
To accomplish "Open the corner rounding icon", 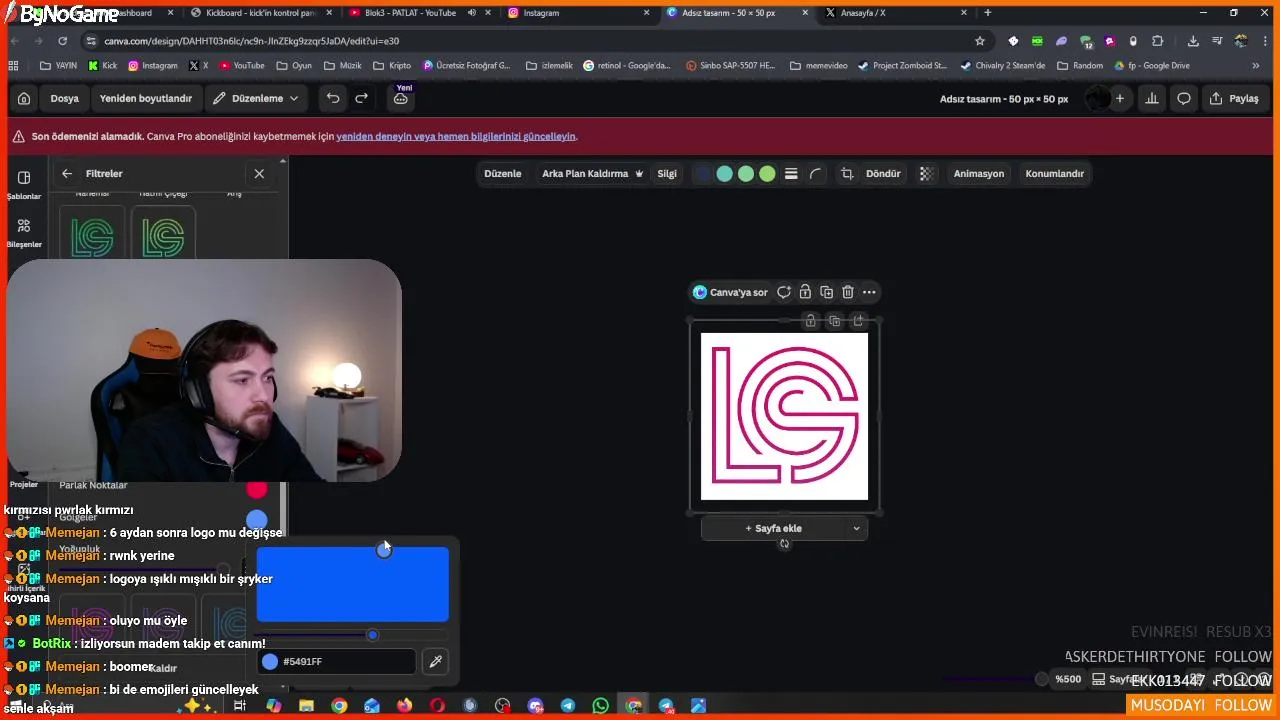I will tap(816, 173).
